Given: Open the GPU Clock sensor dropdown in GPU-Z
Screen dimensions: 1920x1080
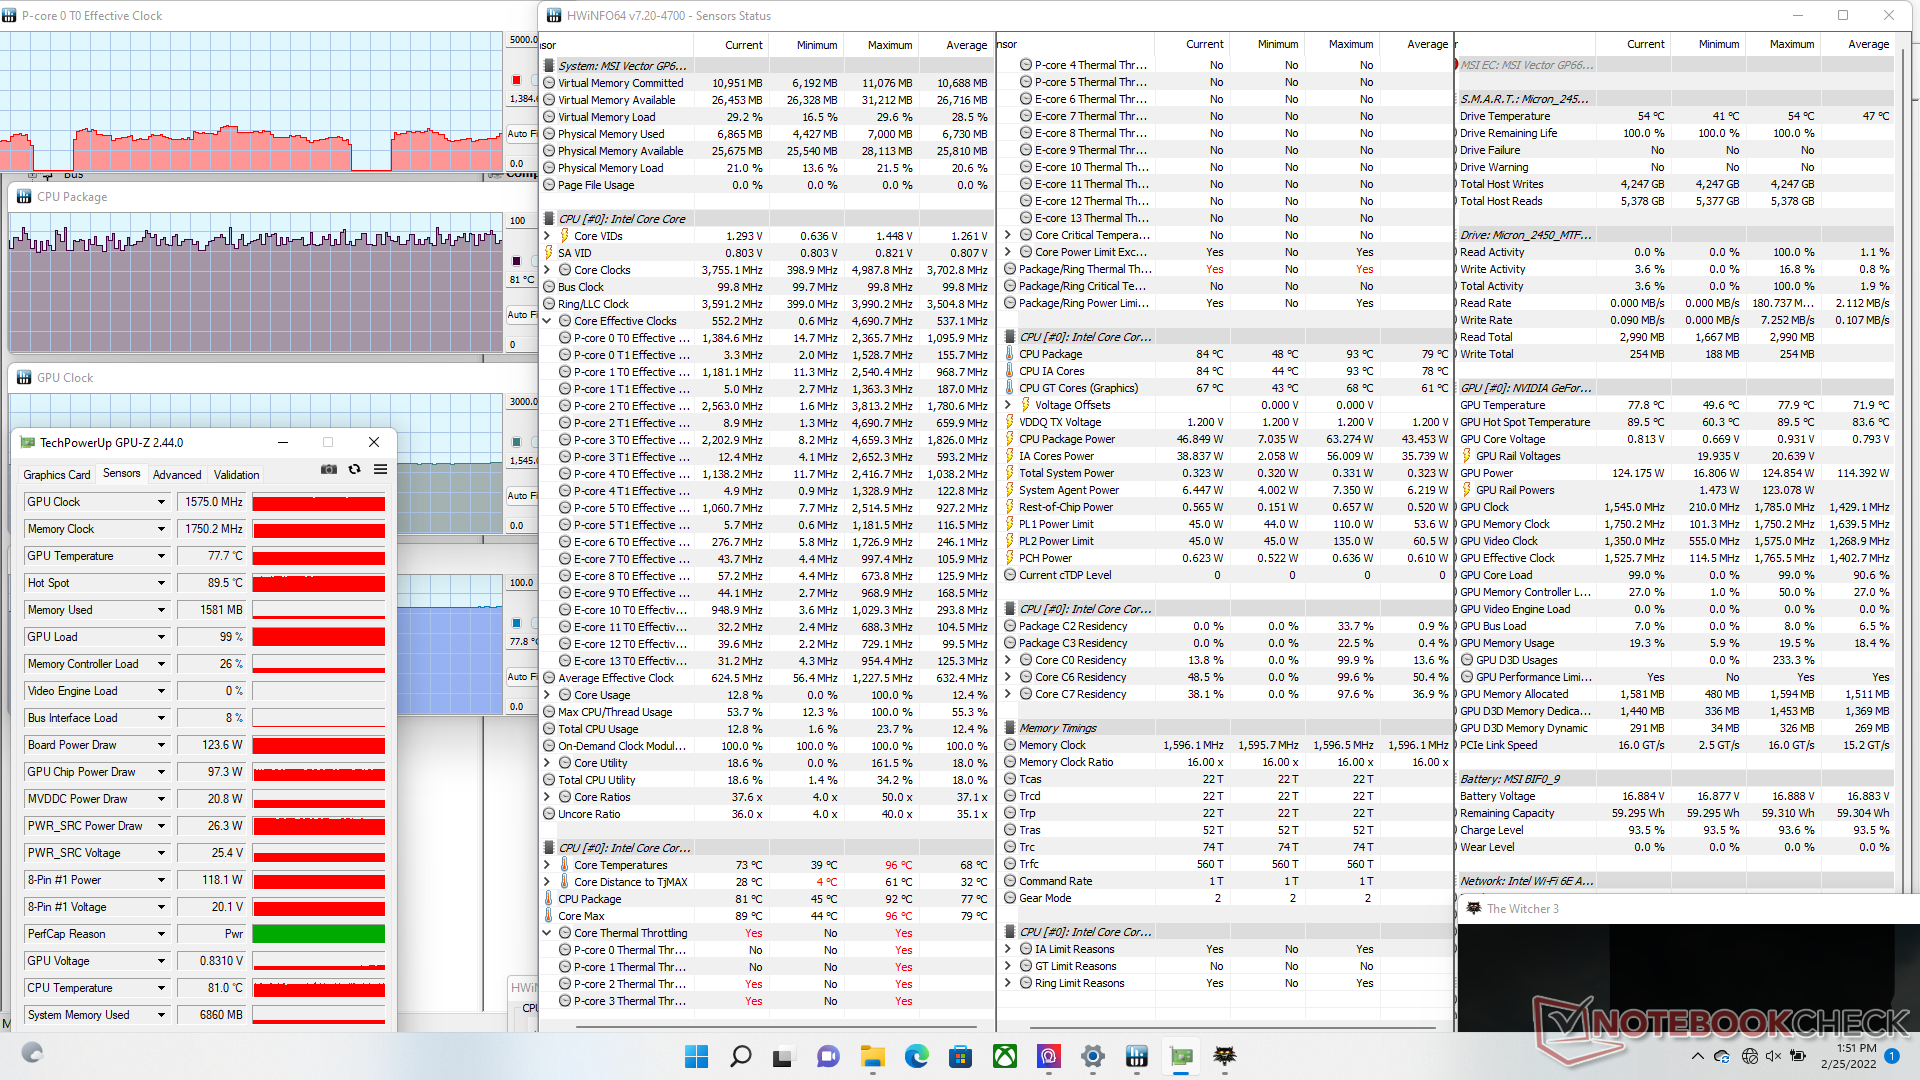Looking at the screenshot, I should pyautogui.click(x=161, y=502).
